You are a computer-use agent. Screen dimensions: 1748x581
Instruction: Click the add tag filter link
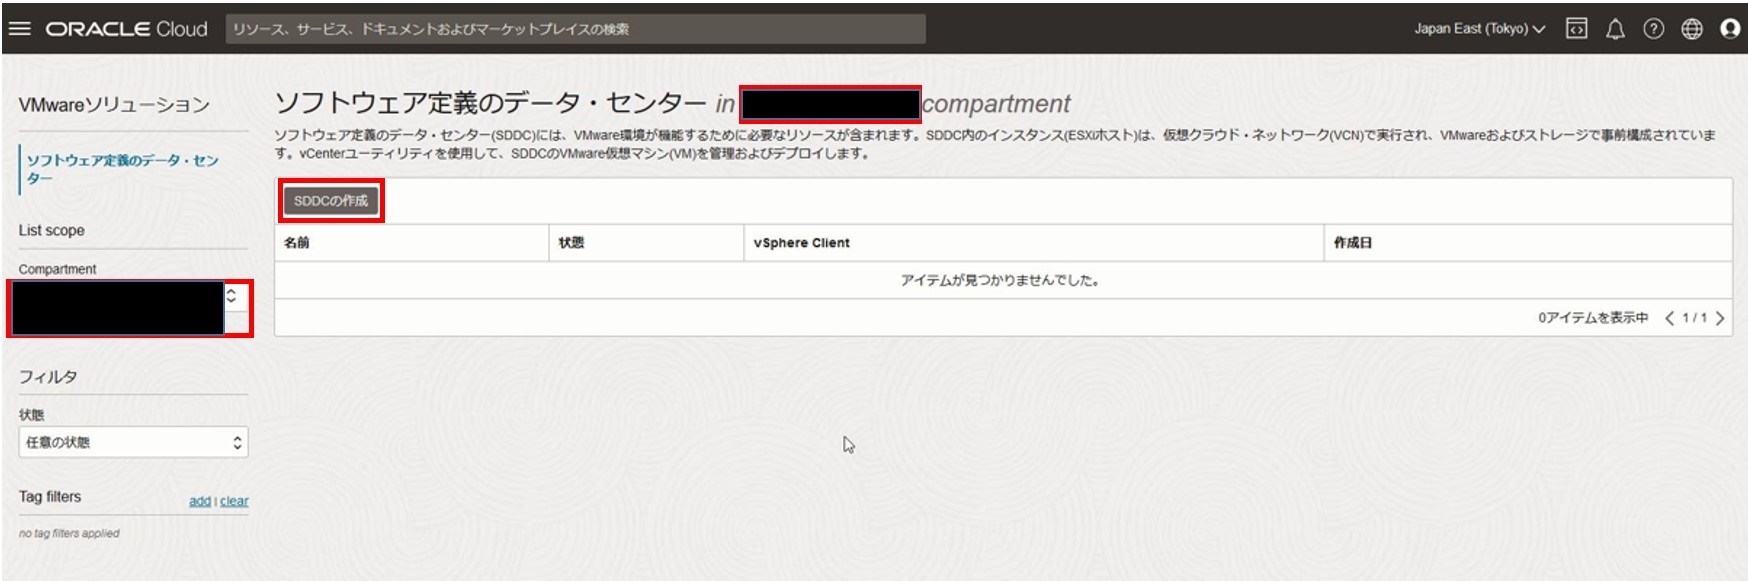pos(199,501)
